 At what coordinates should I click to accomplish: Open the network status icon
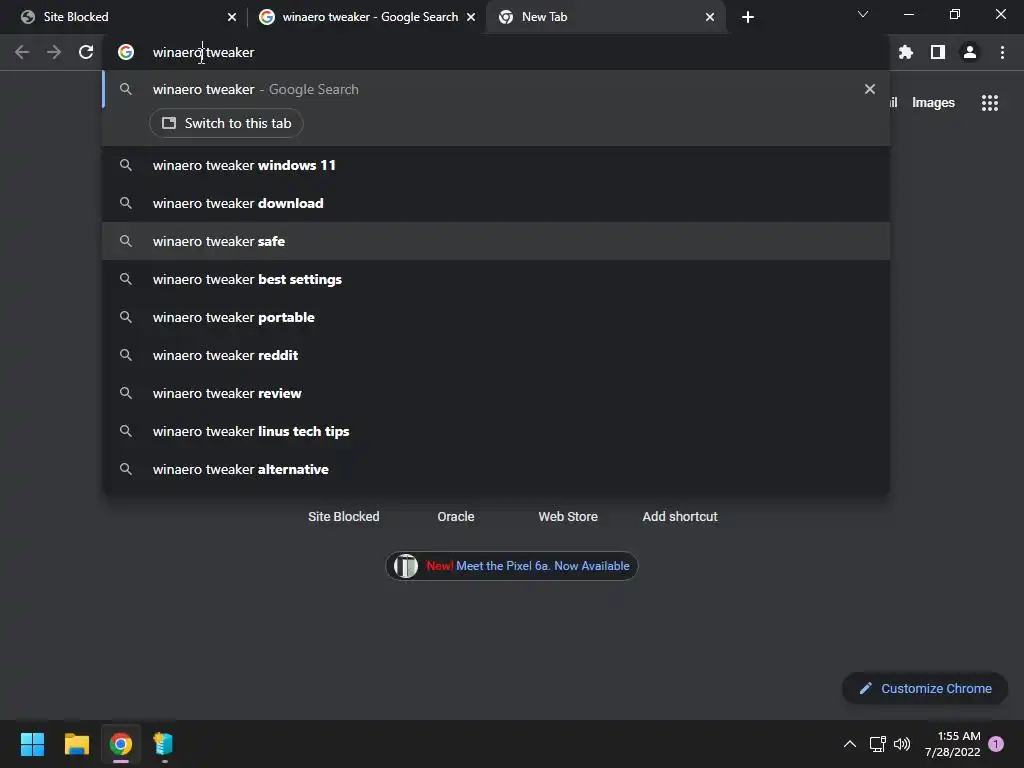pyautogui.click(x=877, y=744)
